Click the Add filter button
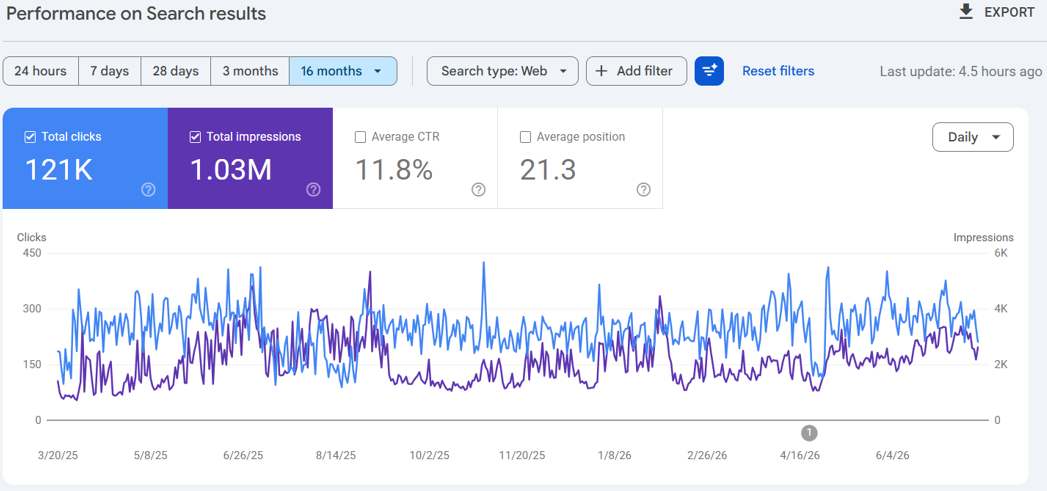Screen dimensions: 1047x491 tap(636, 71)
